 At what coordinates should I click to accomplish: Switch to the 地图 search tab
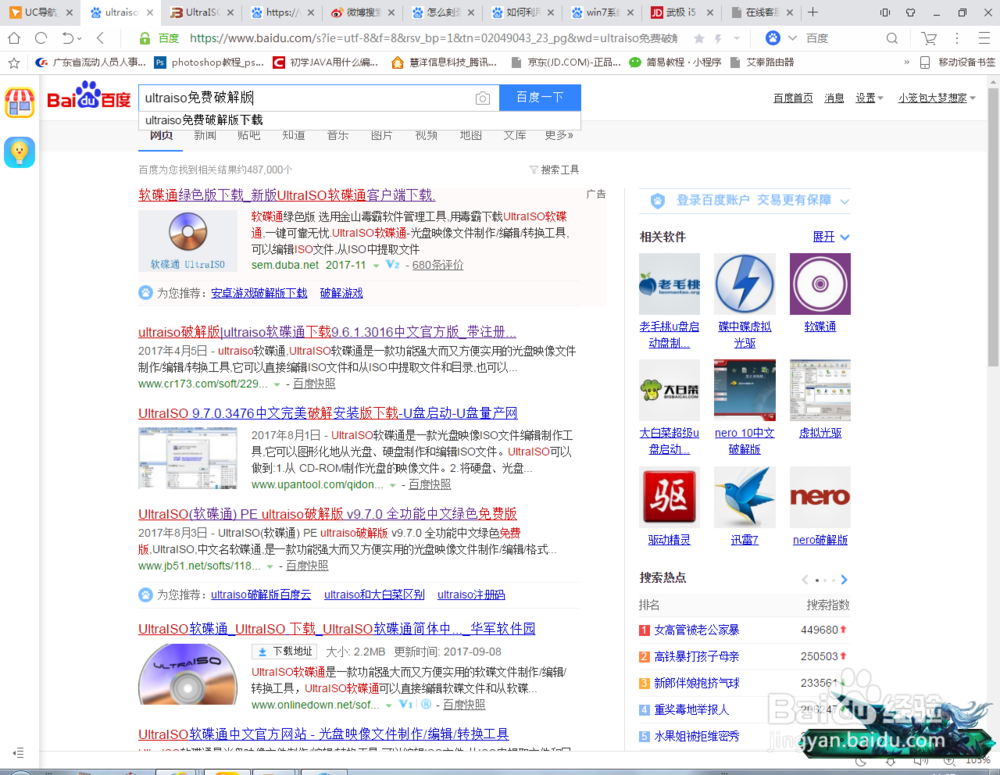[471, 135]
